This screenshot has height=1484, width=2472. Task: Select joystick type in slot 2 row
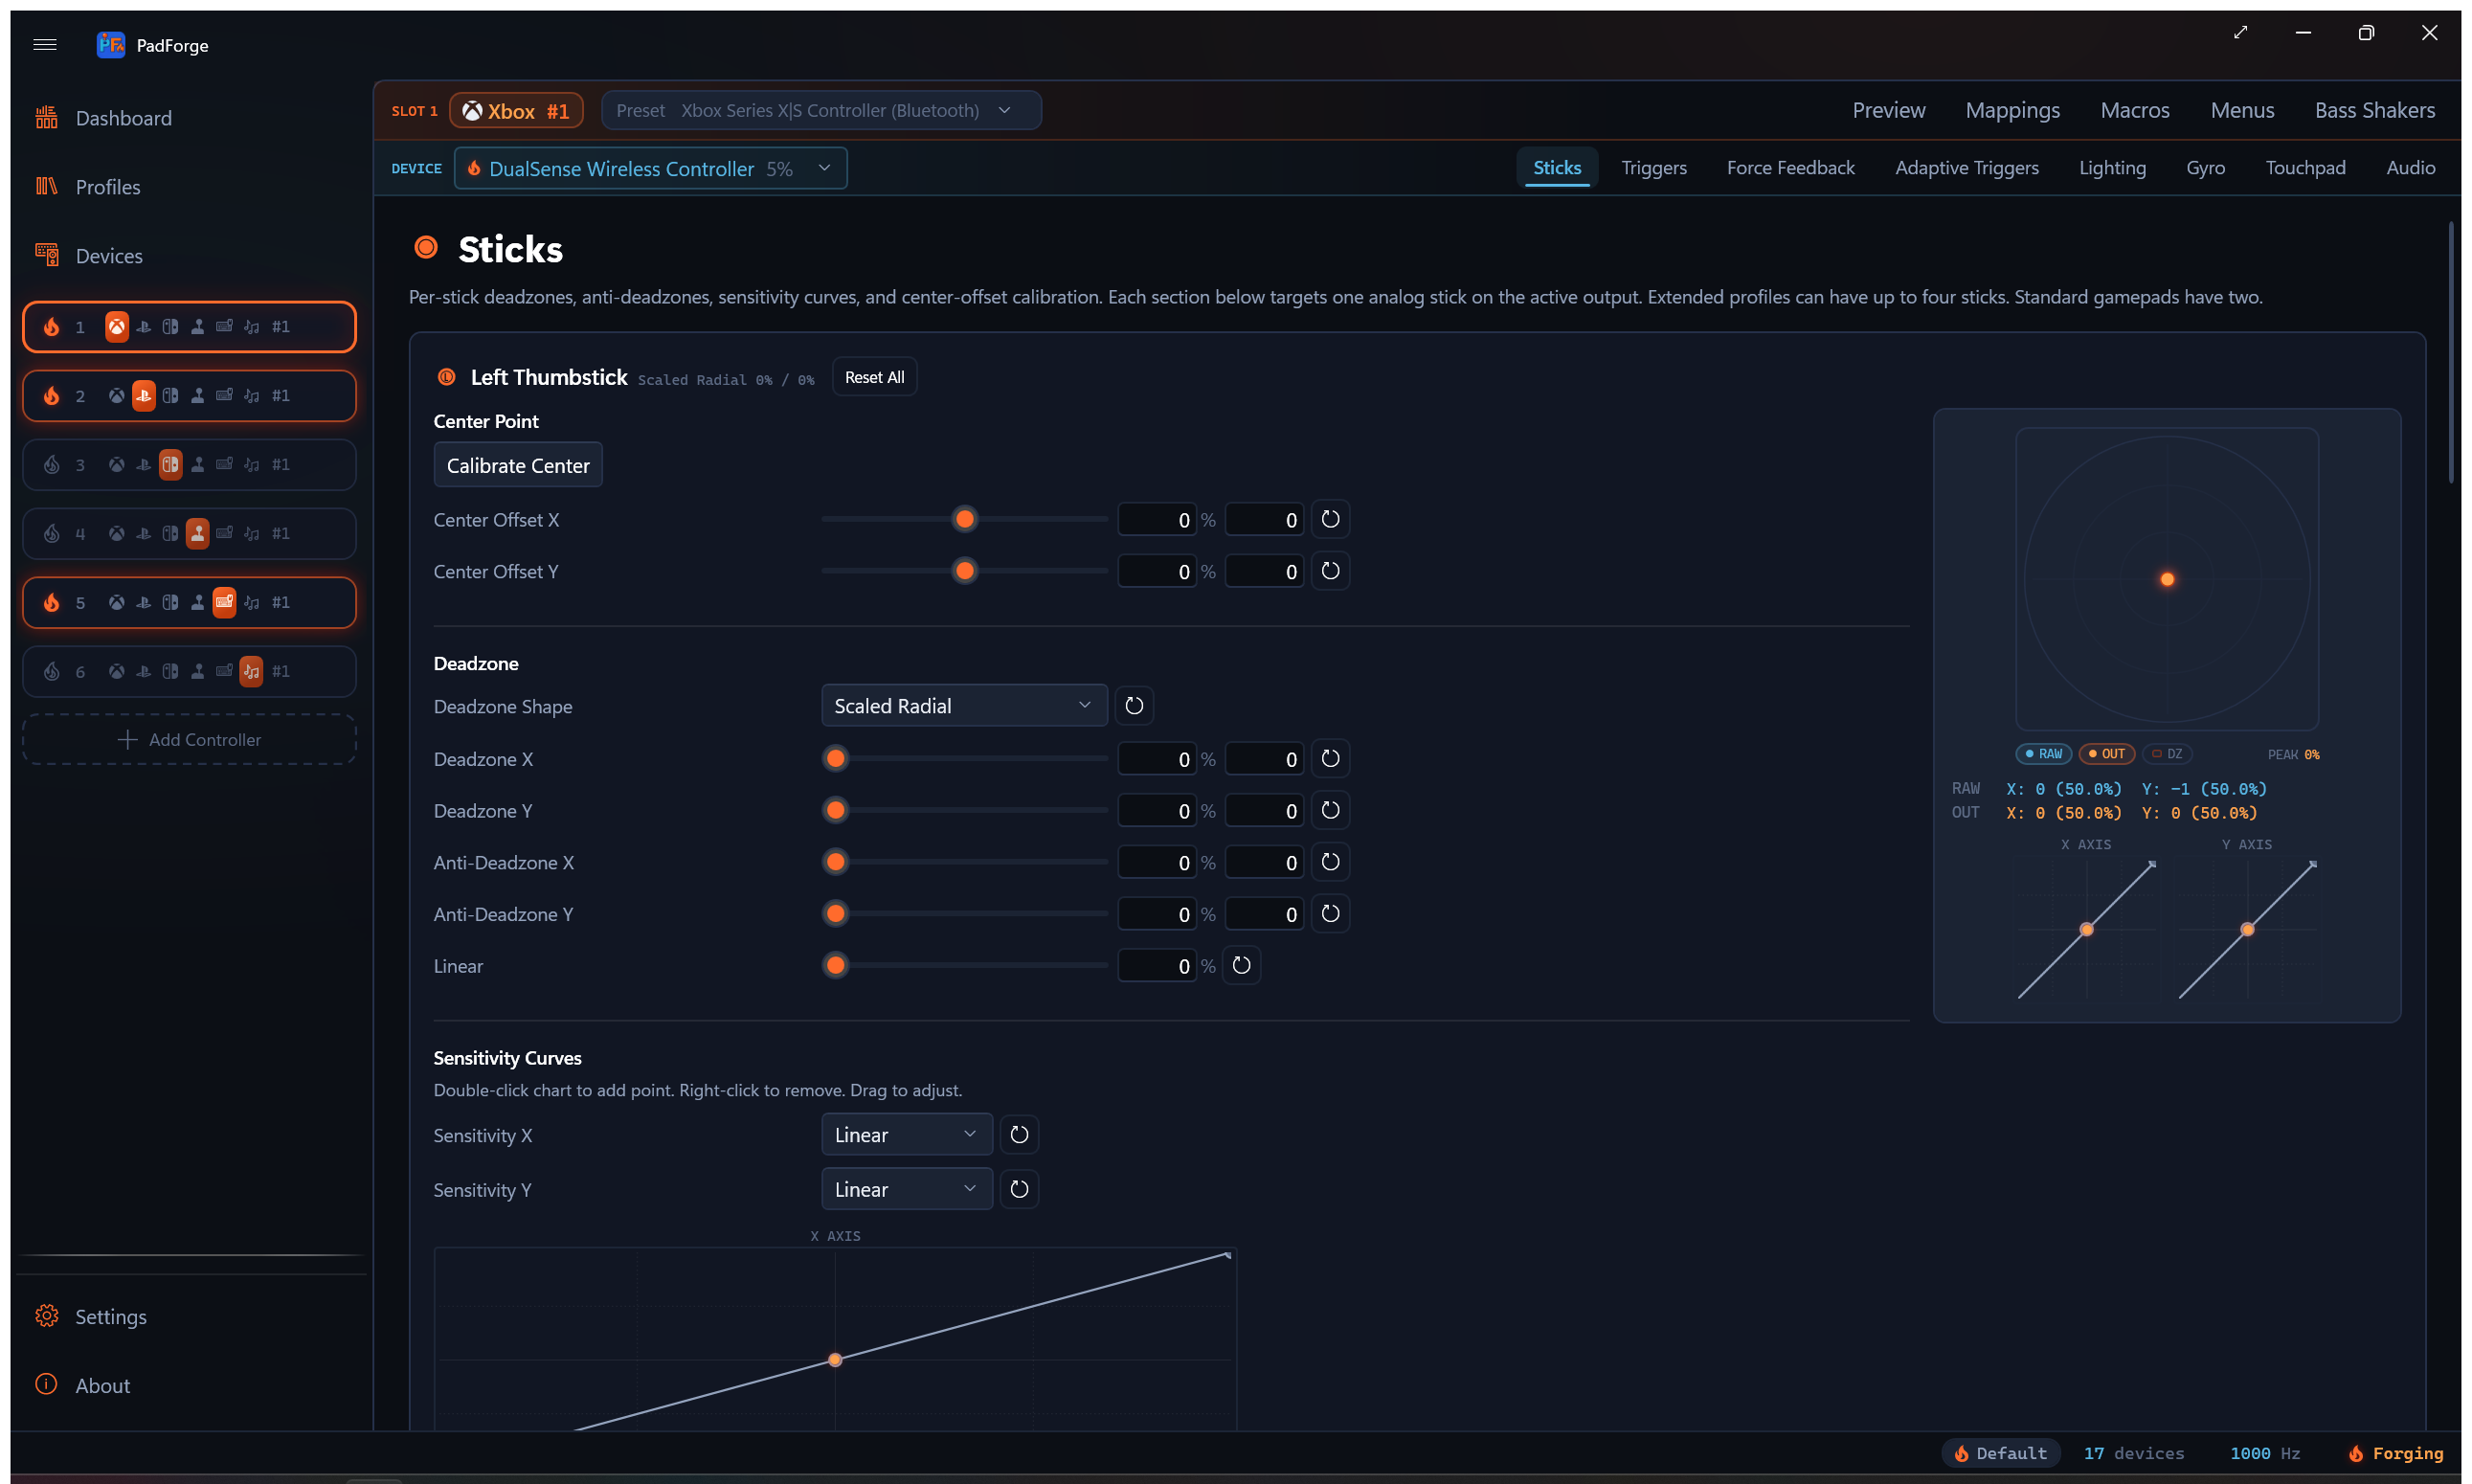tap(198, 396)
